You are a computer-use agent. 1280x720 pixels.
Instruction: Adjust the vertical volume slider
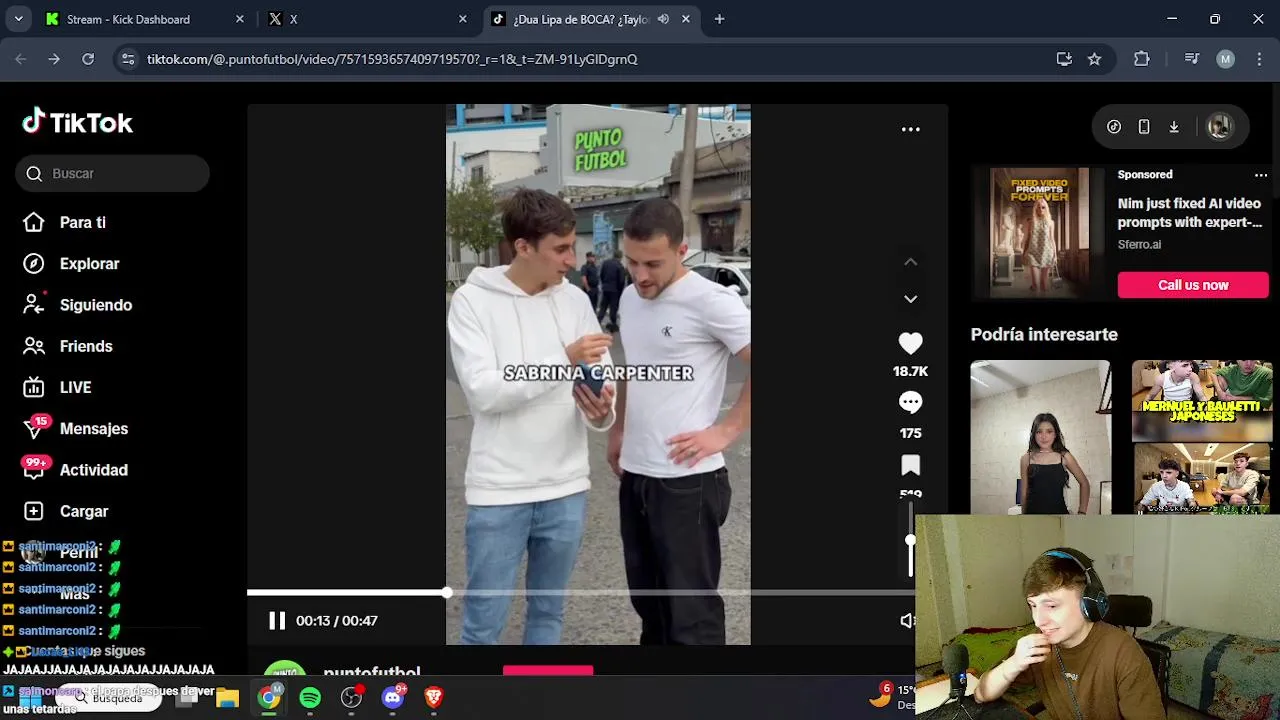tap(910, 540)
